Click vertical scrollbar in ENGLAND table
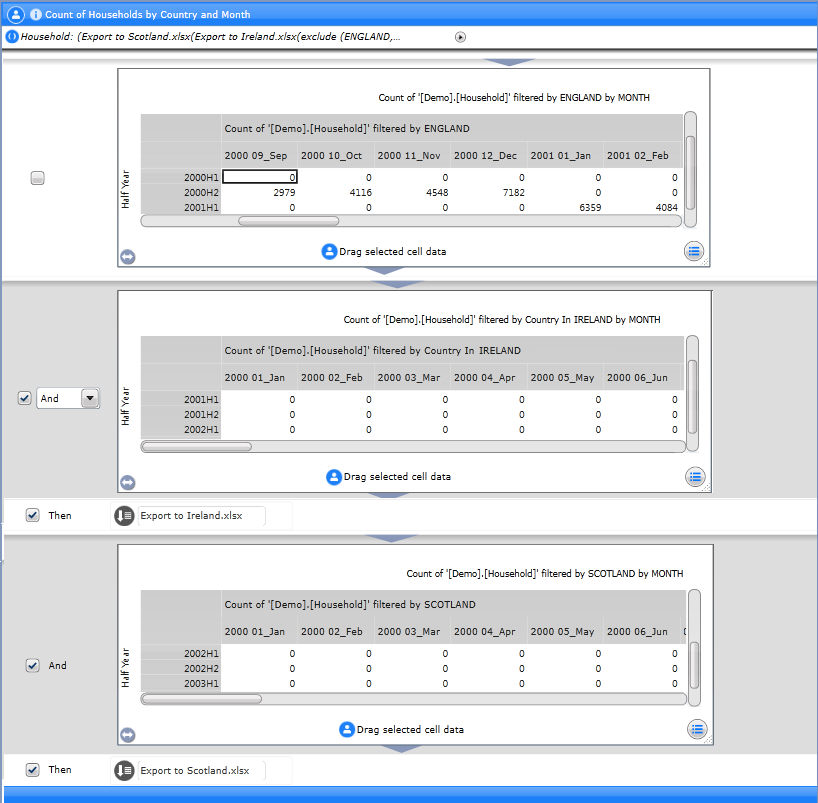 [x=690, y=170]
